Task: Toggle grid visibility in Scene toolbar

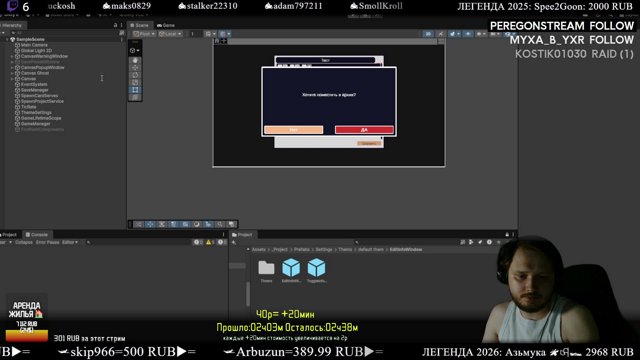Action: [210, 34]
